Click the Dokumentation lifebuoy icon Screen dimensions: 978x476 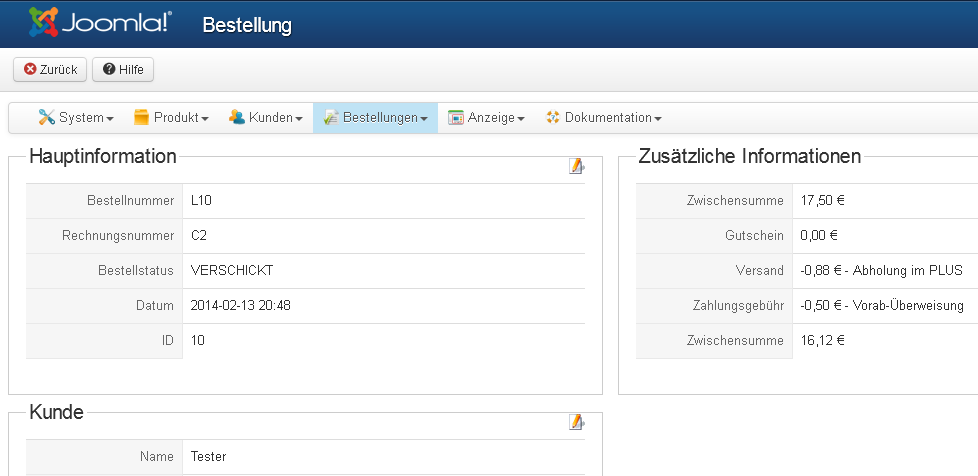552,118
